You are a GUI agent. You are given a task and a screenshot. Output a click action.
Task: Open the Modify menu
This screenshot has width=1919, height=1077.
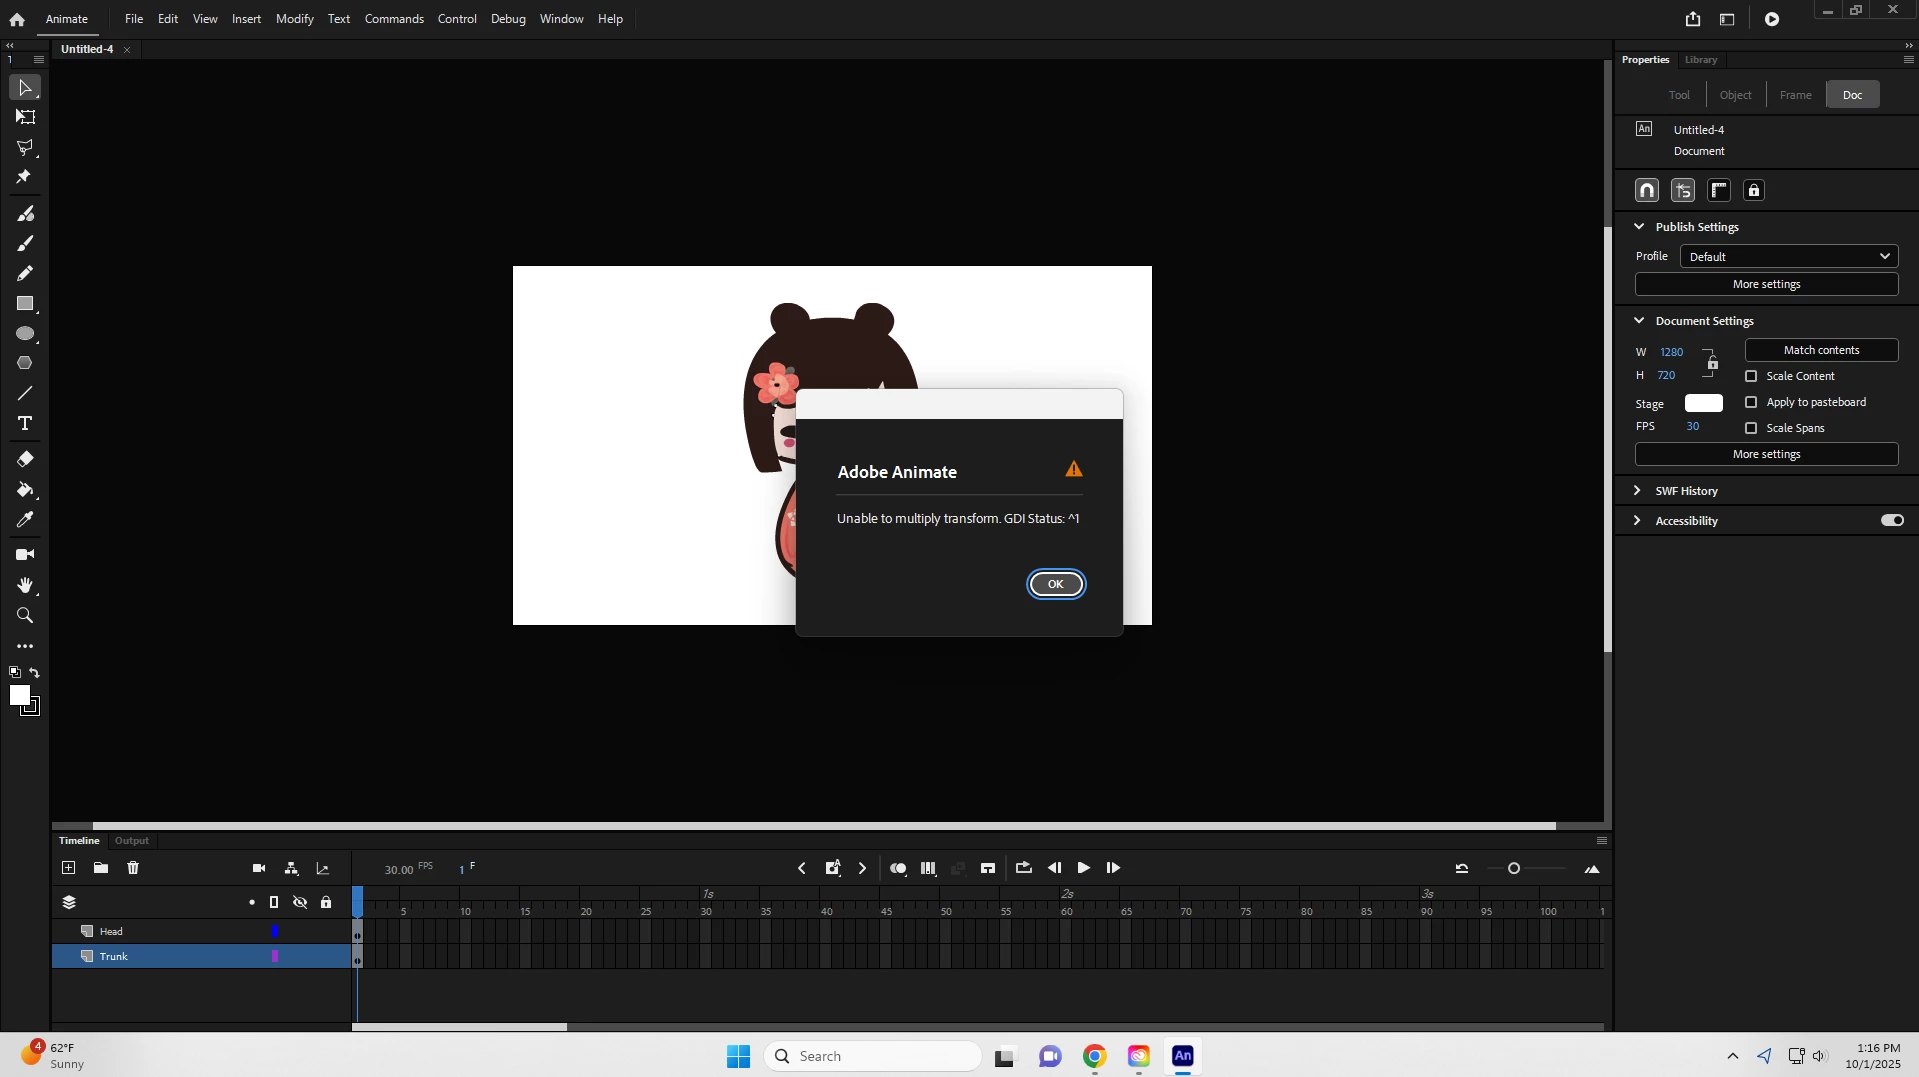pos(295,19)
